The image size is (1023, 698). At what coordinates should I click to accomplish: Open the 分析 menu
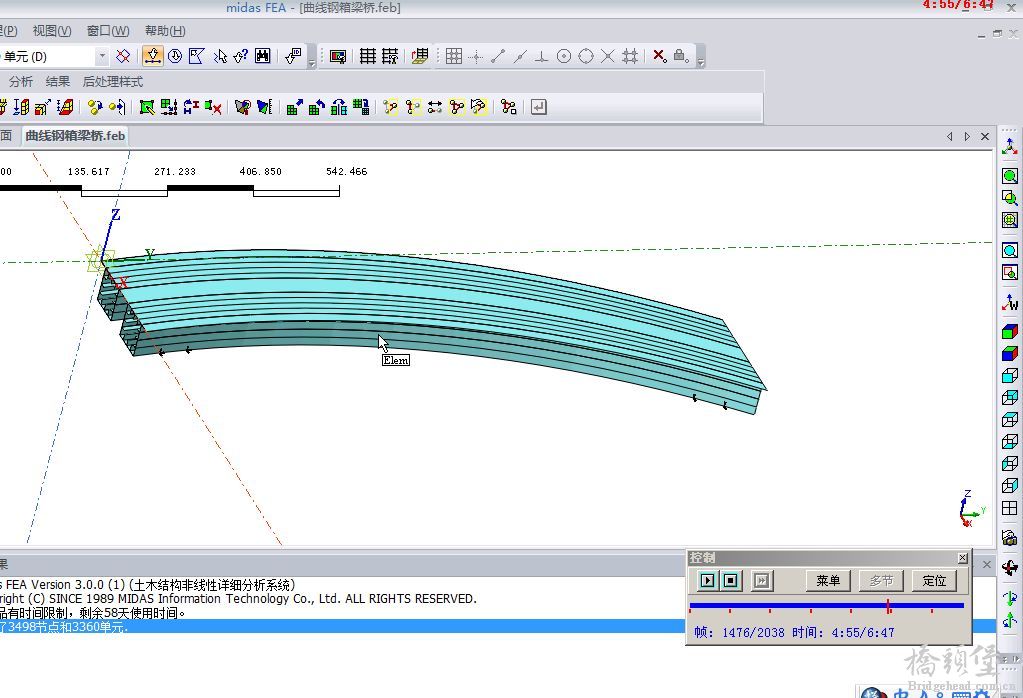tap(21, 82)
